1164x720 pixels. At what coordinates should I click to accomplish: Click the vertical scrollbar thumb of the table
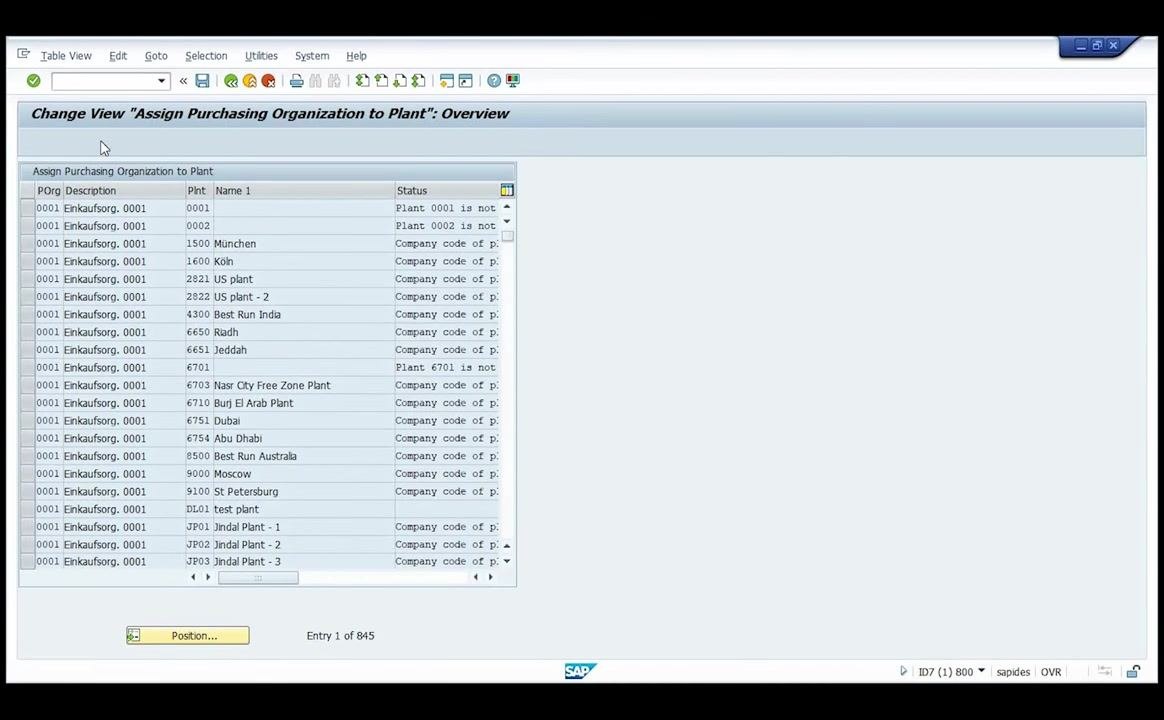508,236
